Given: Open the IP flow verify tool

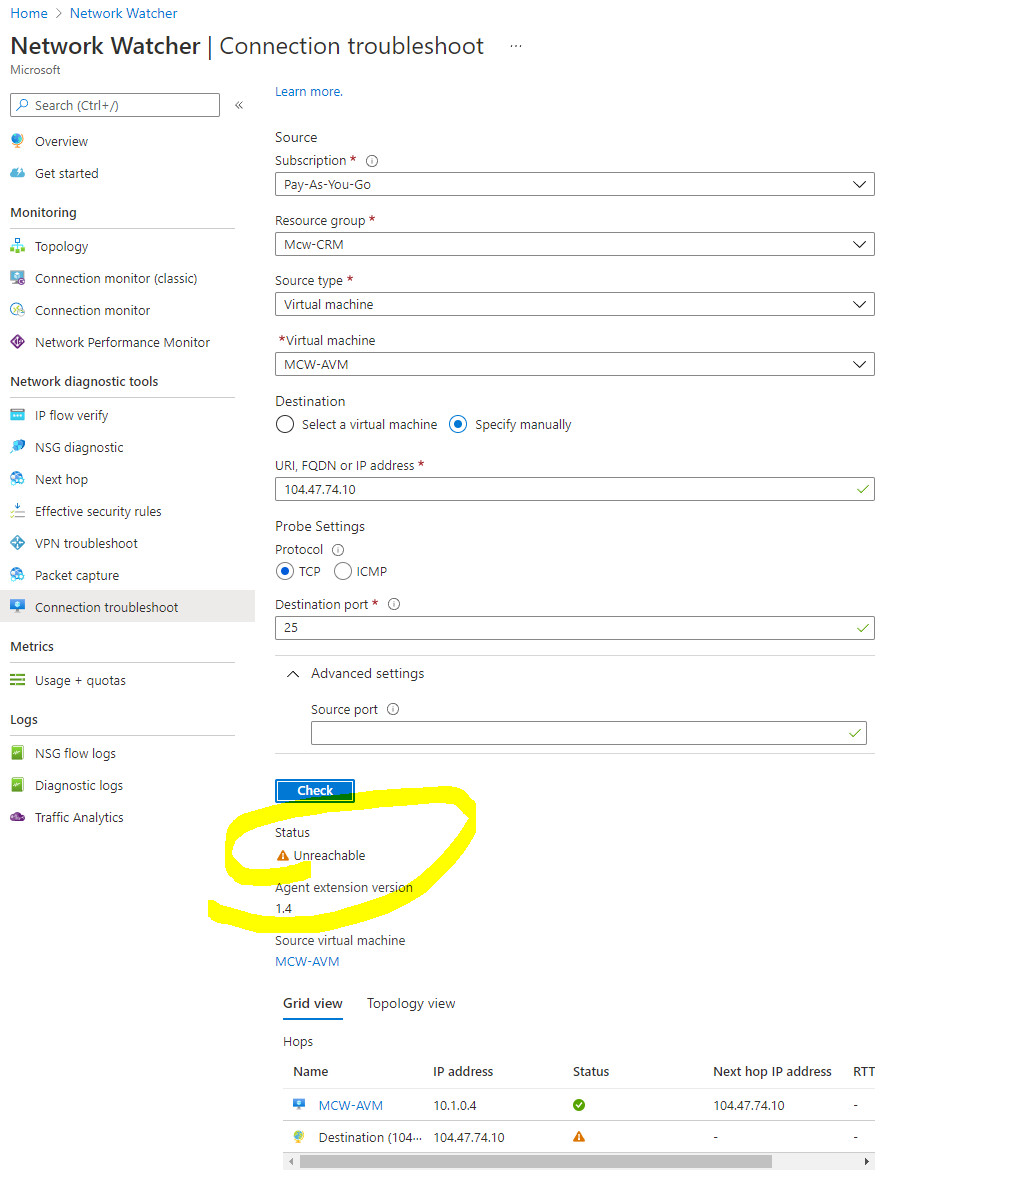Looking at the screenshot, I should (69, 414).
